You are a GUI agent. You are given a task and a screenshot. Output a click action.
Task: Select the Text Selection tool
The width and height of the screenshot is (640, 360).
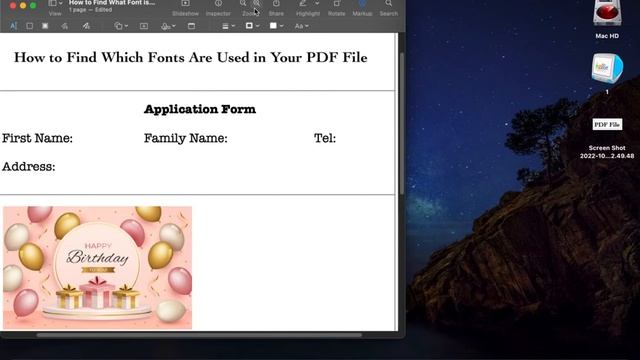coord(13,26)
